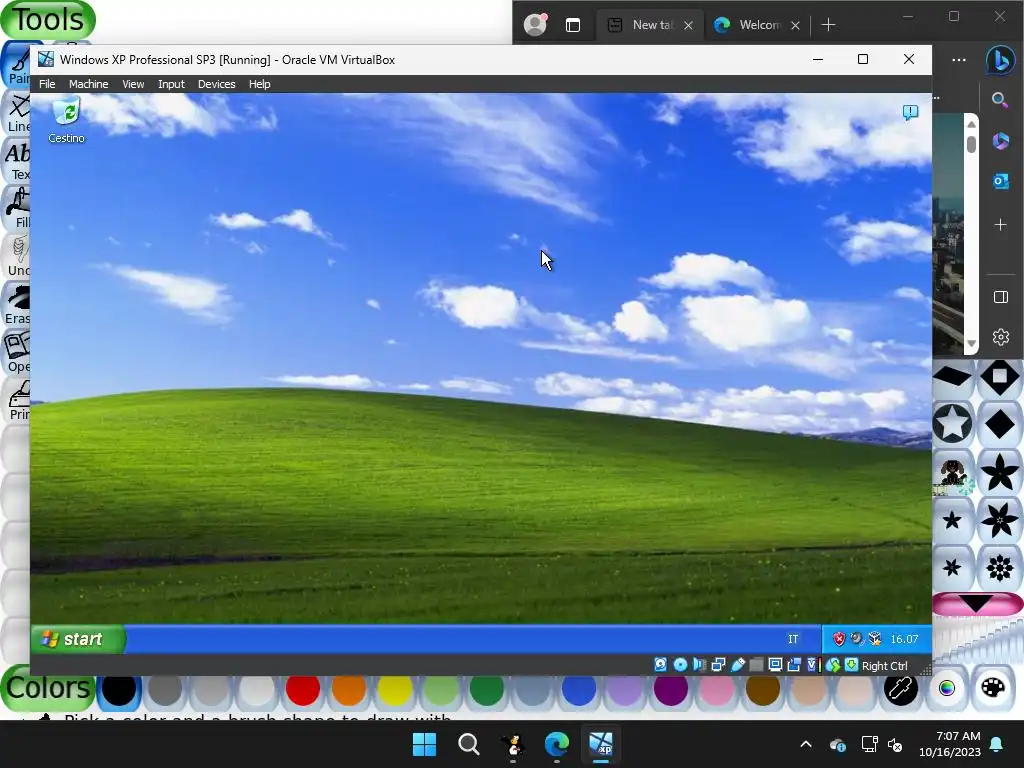Open Windows taskbar search
The image size is (1024, 768).
[468, 744]
